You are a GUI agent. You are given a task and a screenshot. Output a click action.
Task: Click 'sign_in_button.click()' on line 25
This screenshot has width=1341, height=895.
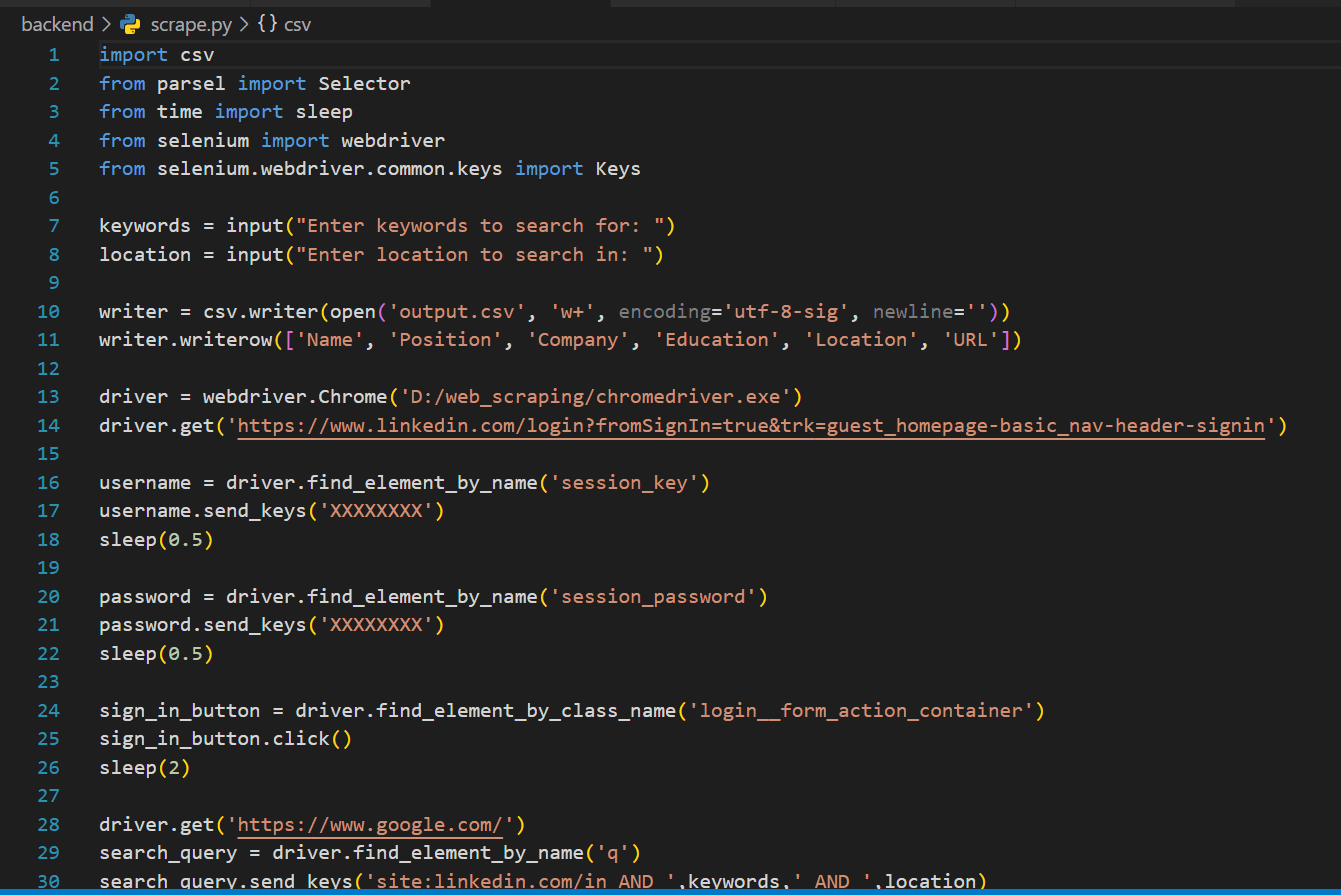tap(226, 739)
